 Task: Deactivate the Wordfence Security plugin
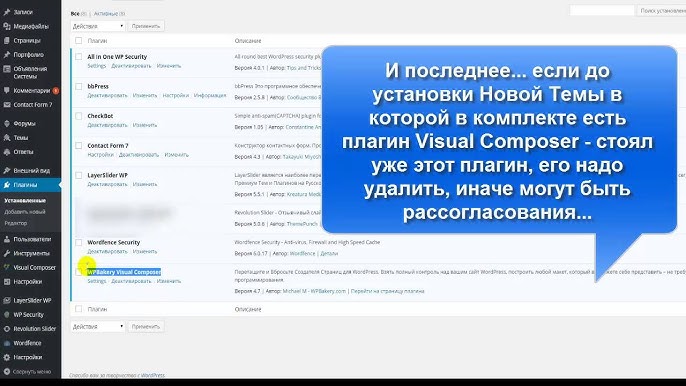pyautogui.click(x=107, y=252)
